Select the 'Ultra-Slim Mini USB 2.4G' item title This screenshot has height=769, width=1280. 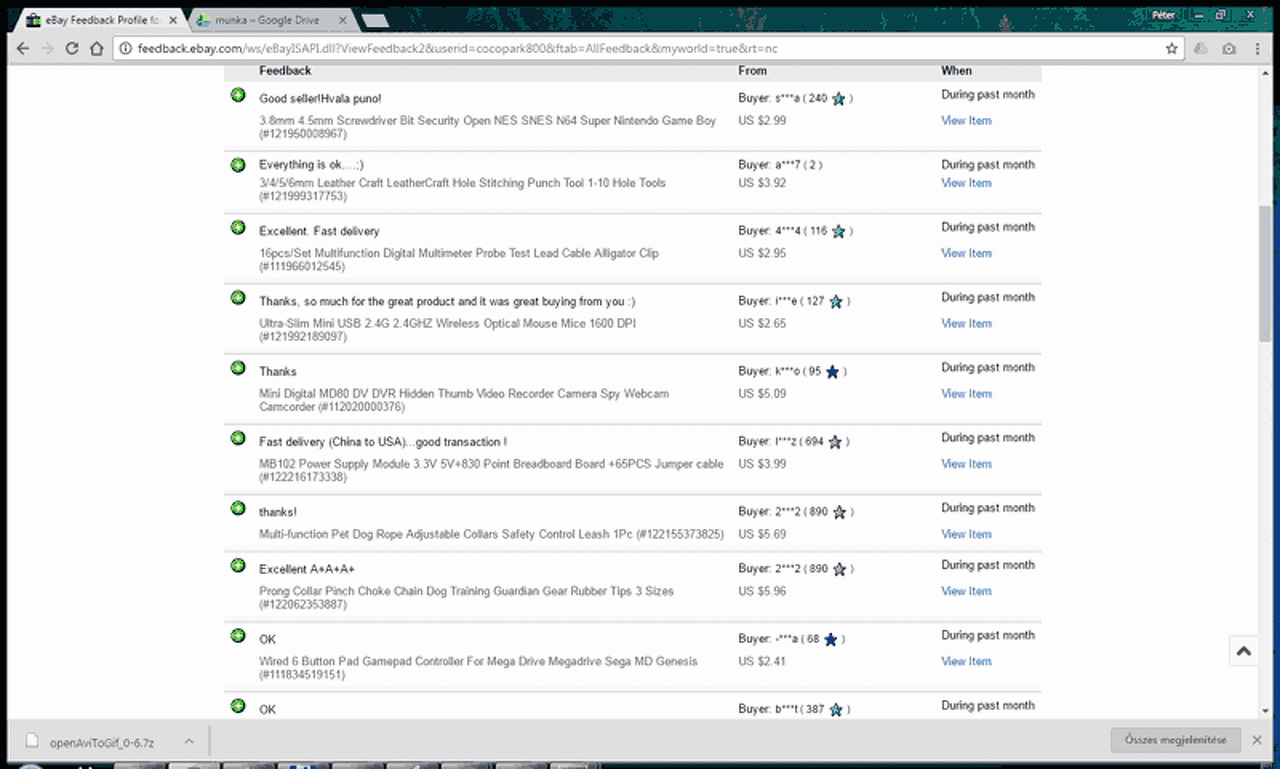(447, 330)
